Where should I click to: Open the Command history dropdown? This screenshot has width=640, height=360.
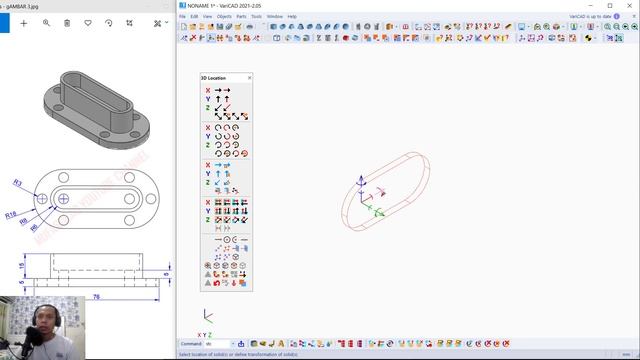click(233, 344)
